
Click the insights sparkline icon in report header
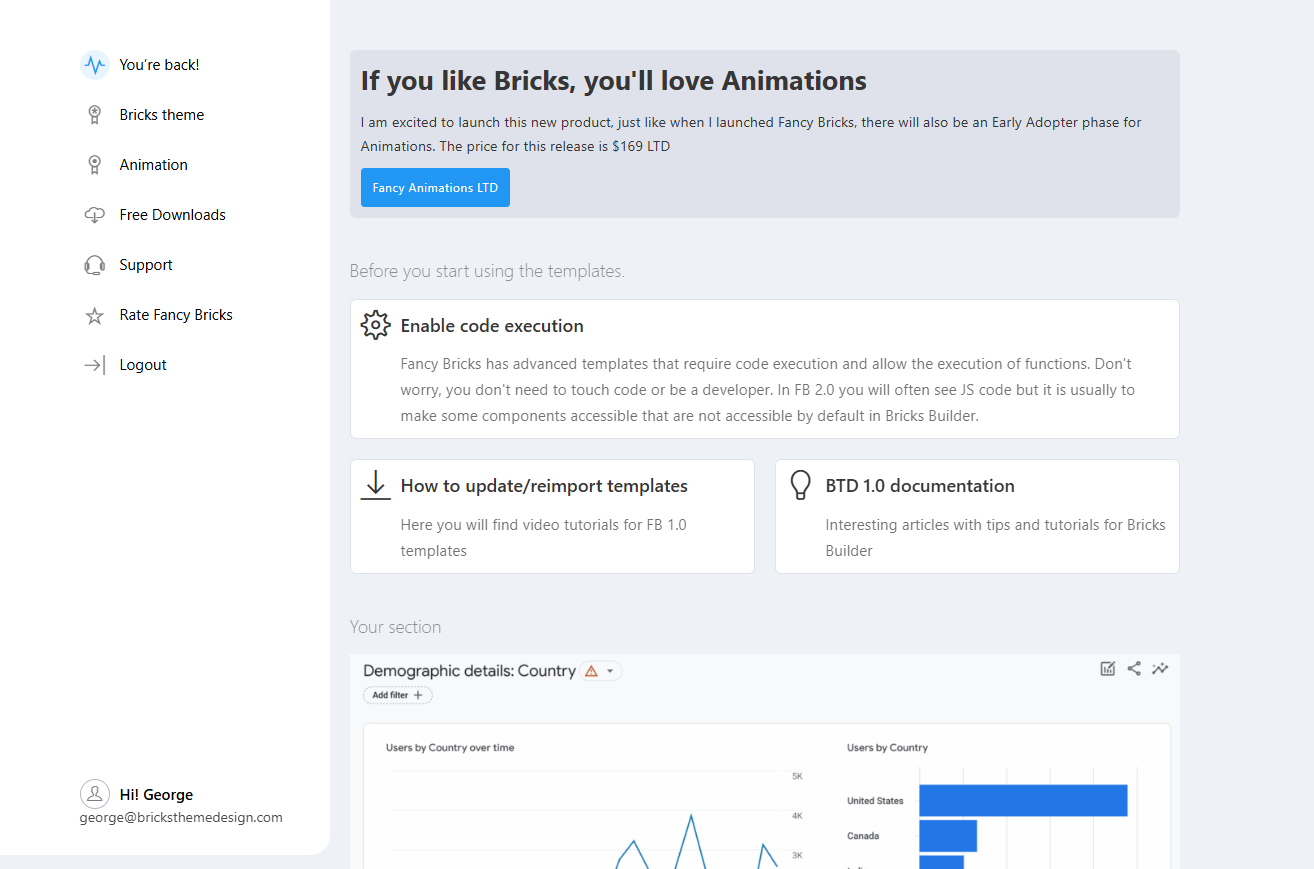click(1160, 669)
